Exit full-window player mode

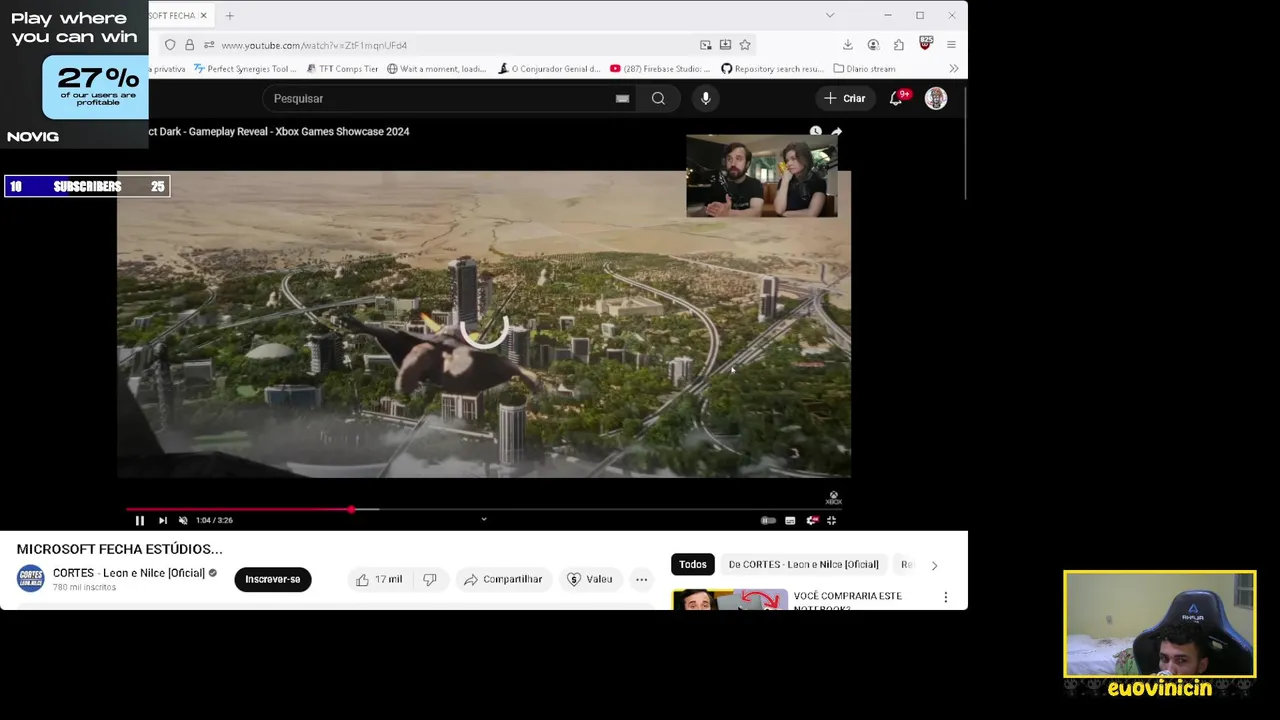(x=831, y=520)
